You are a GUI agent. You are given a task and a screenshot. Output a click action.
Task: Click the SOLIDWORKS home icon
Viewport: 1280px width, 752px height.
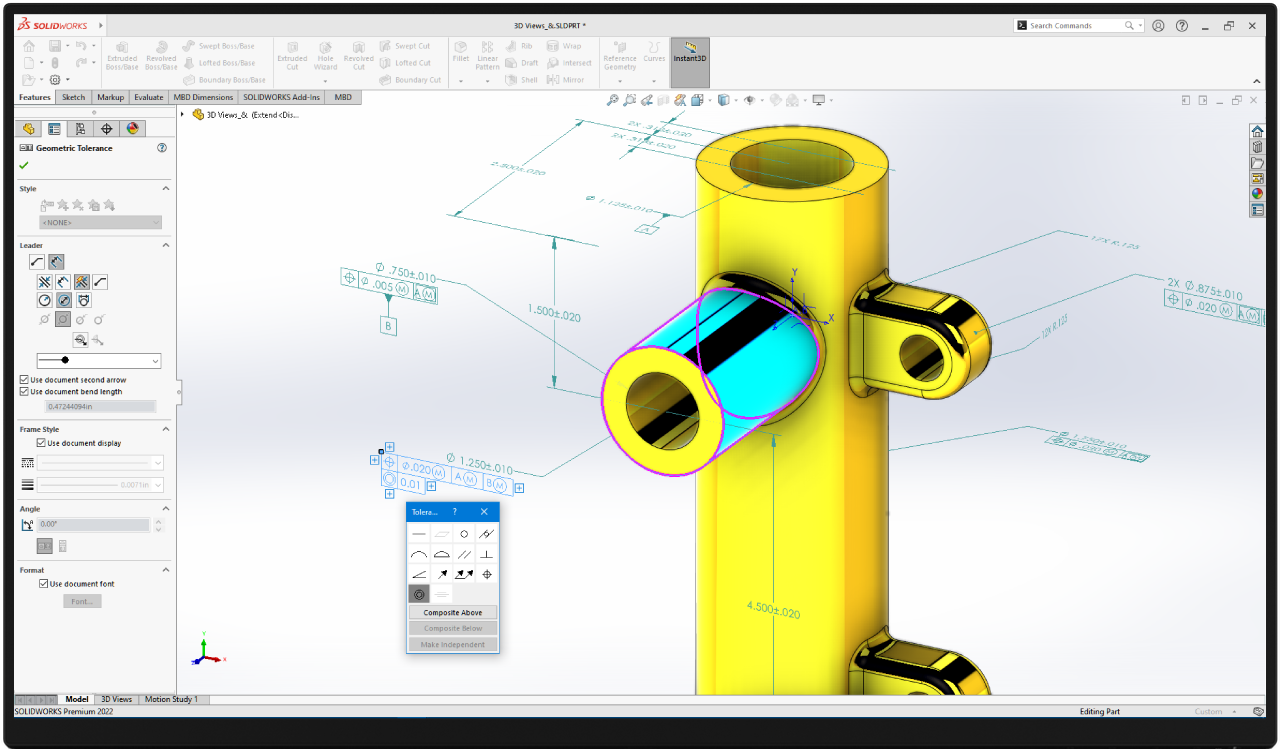point(31,45)
